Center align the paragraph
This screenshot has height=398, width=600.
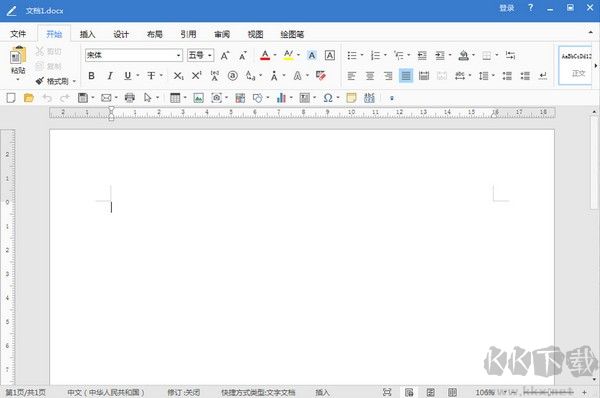coord(370,76)
